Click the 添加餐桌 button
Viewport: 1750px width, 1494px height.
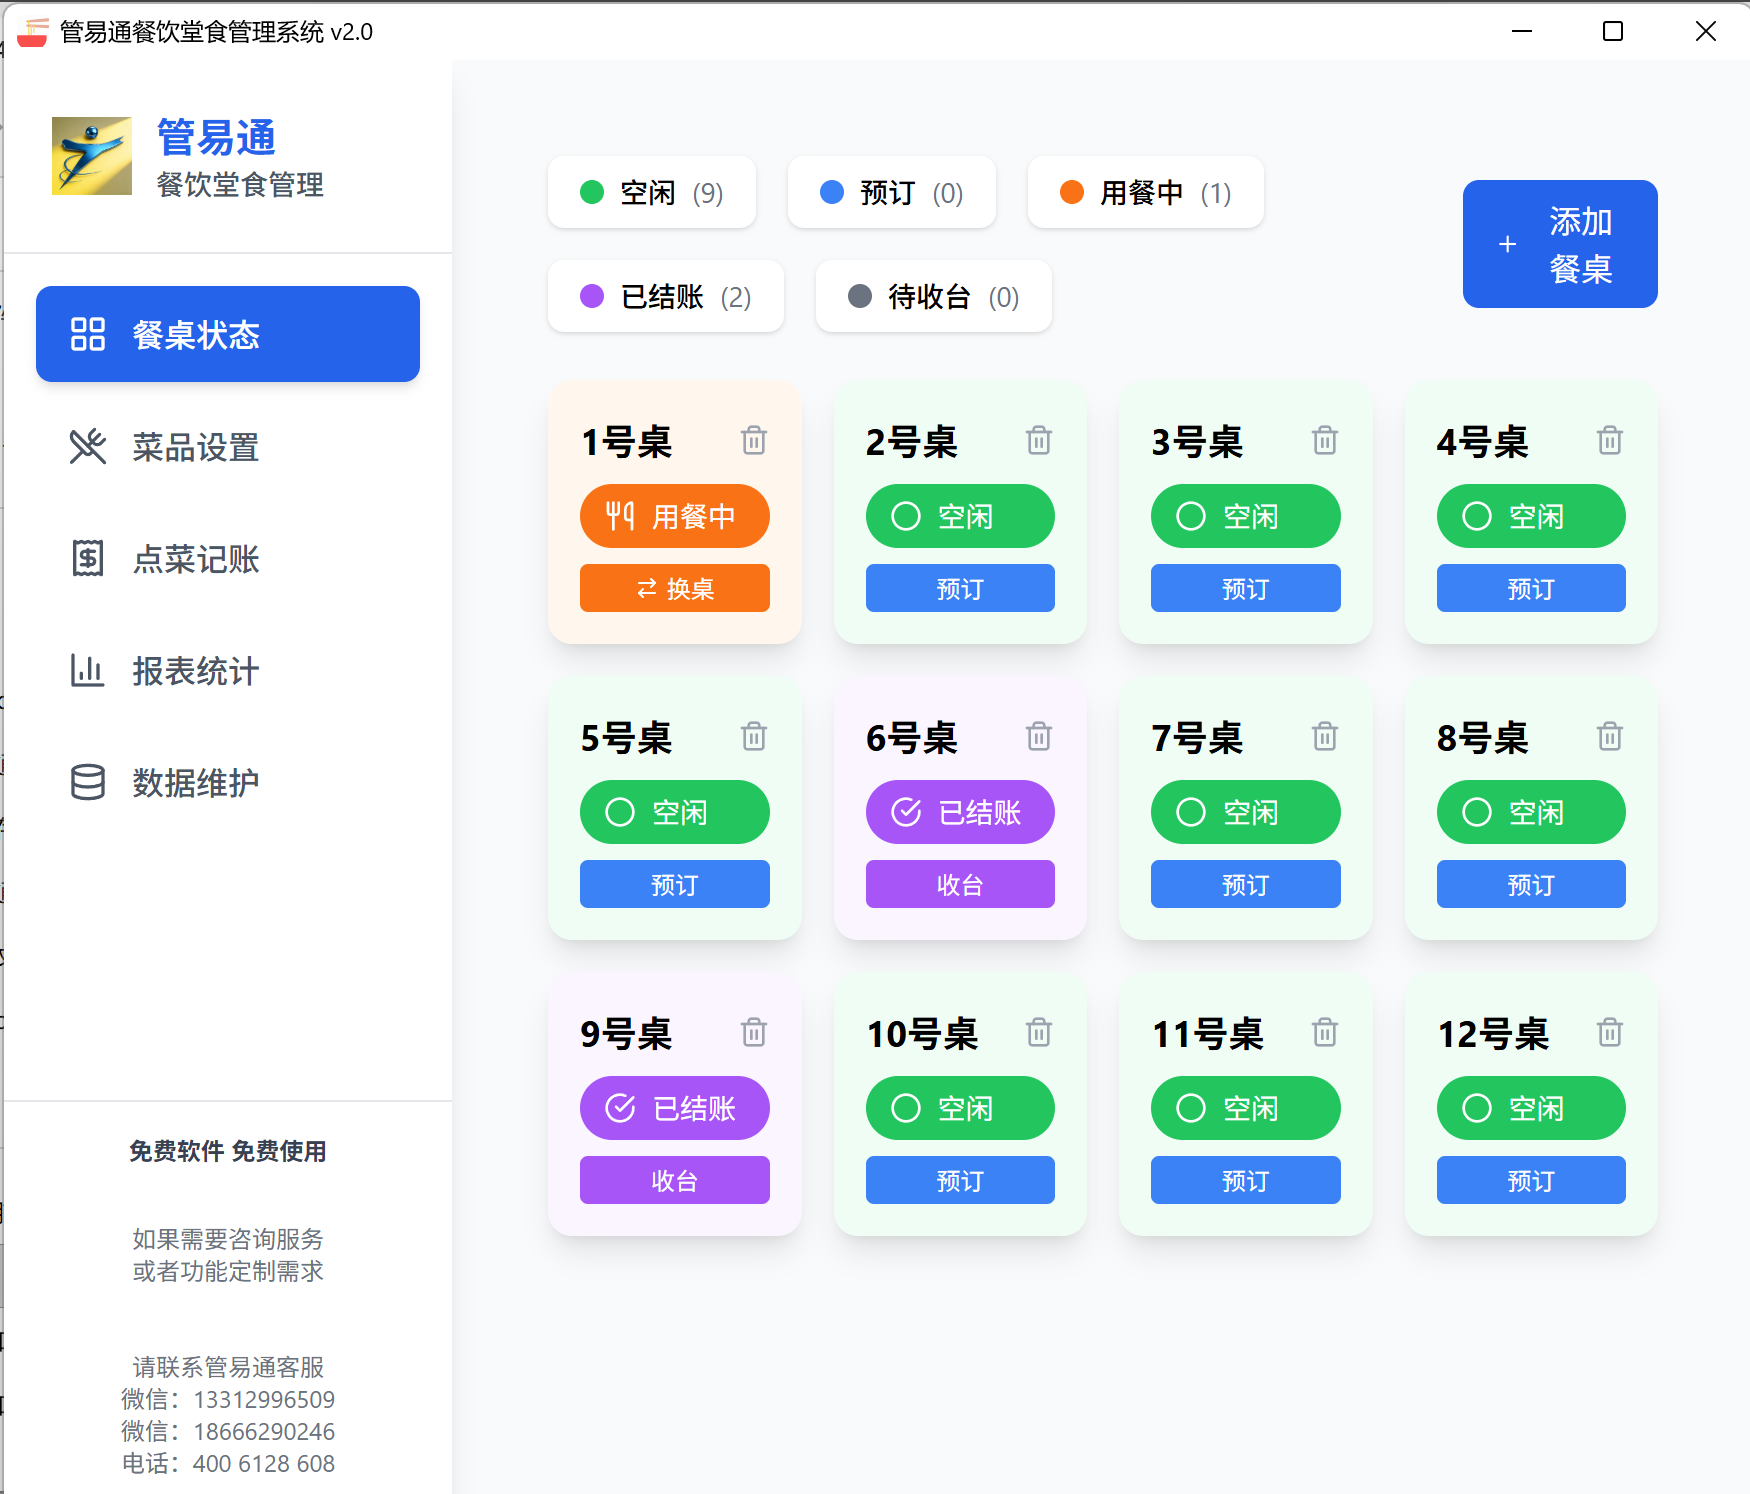pos(1559,244)
